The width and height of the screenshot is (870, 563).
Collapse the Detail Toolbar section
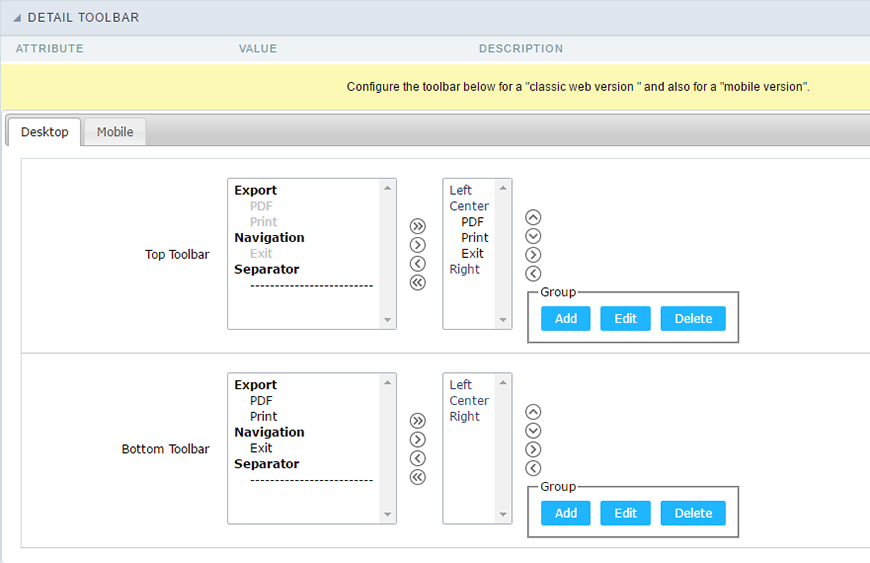coord(19,18)
